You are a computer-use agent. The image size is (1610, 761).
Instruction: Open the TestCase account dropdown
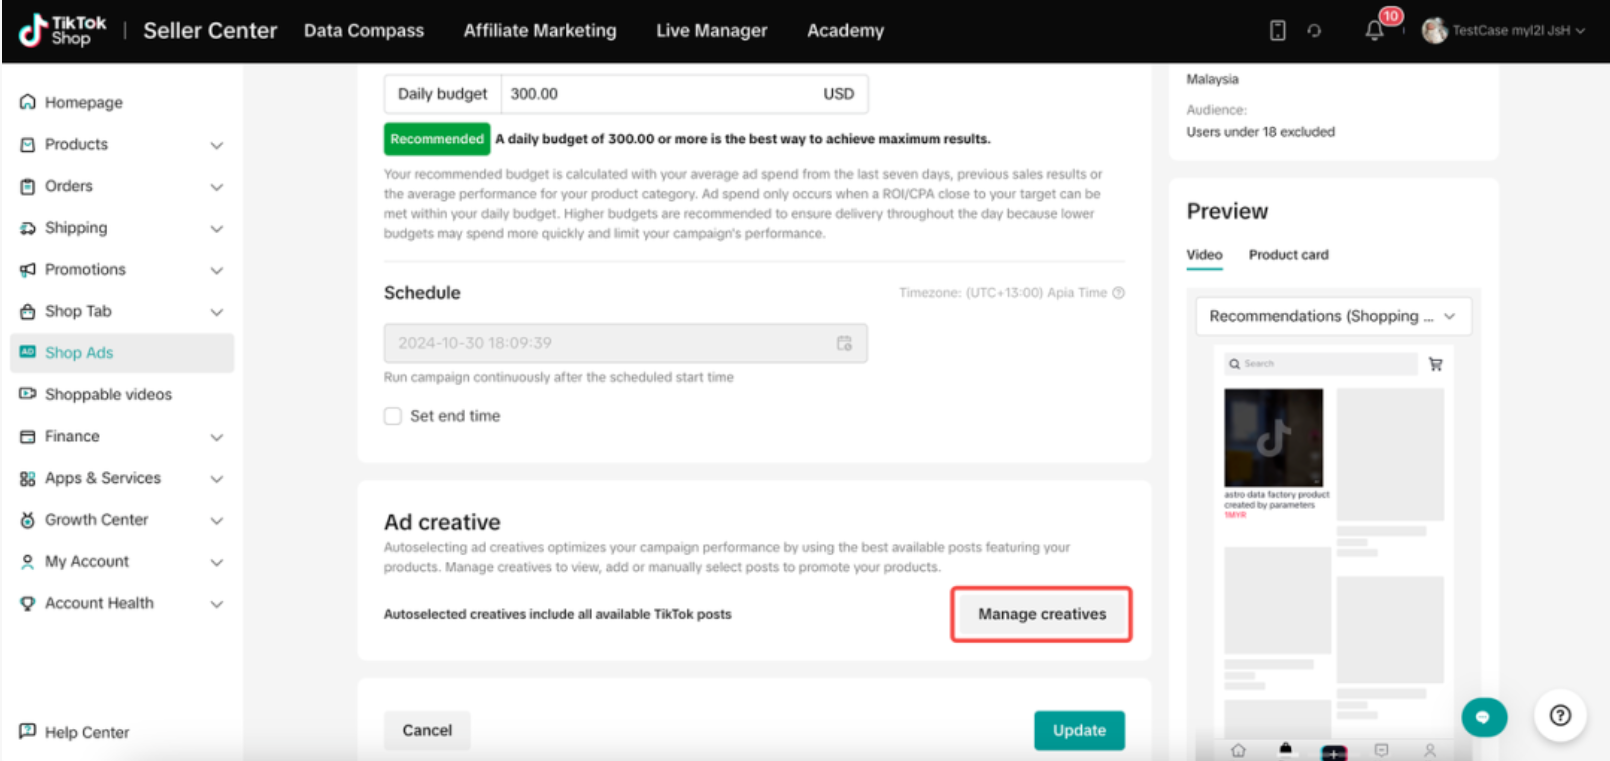pos(1504,31)
